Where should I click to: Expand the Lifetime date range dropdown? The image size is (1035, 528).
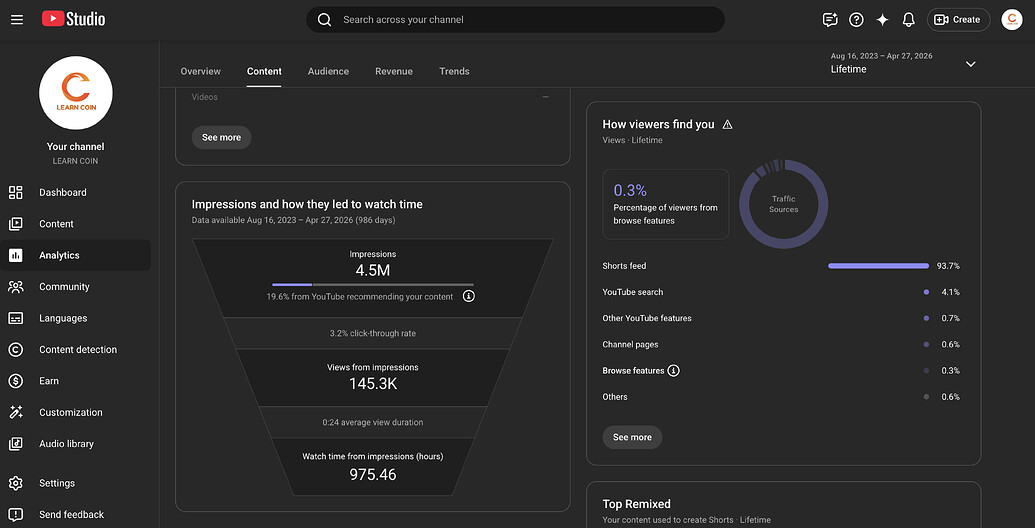[x=970, y=64]
